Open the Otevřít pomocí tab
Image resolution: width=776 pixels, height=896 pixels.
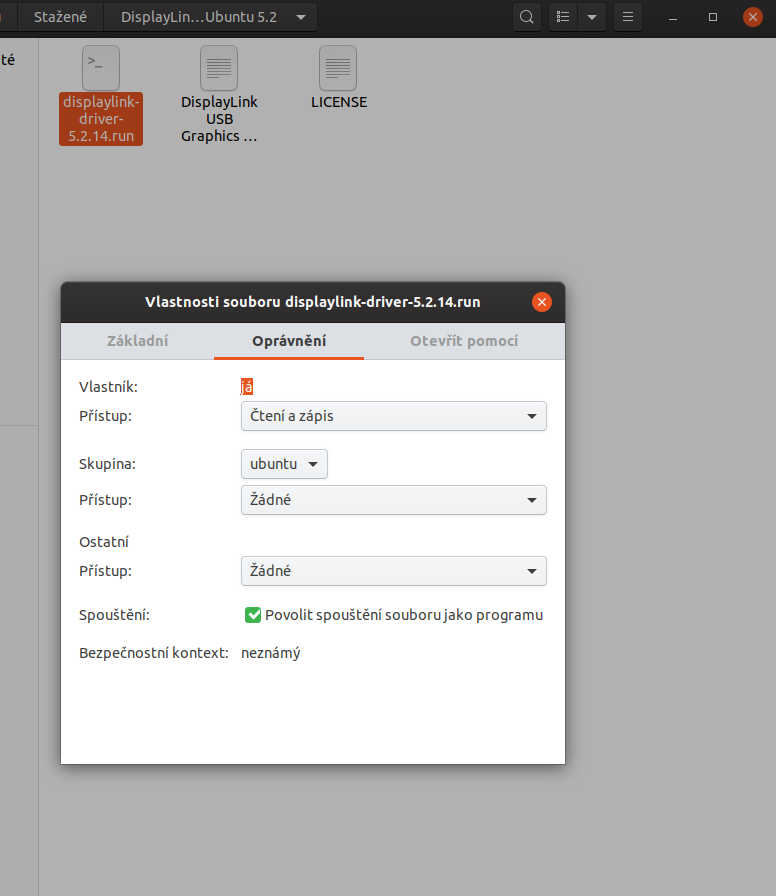pyautogui.click(x=464, y=341)
